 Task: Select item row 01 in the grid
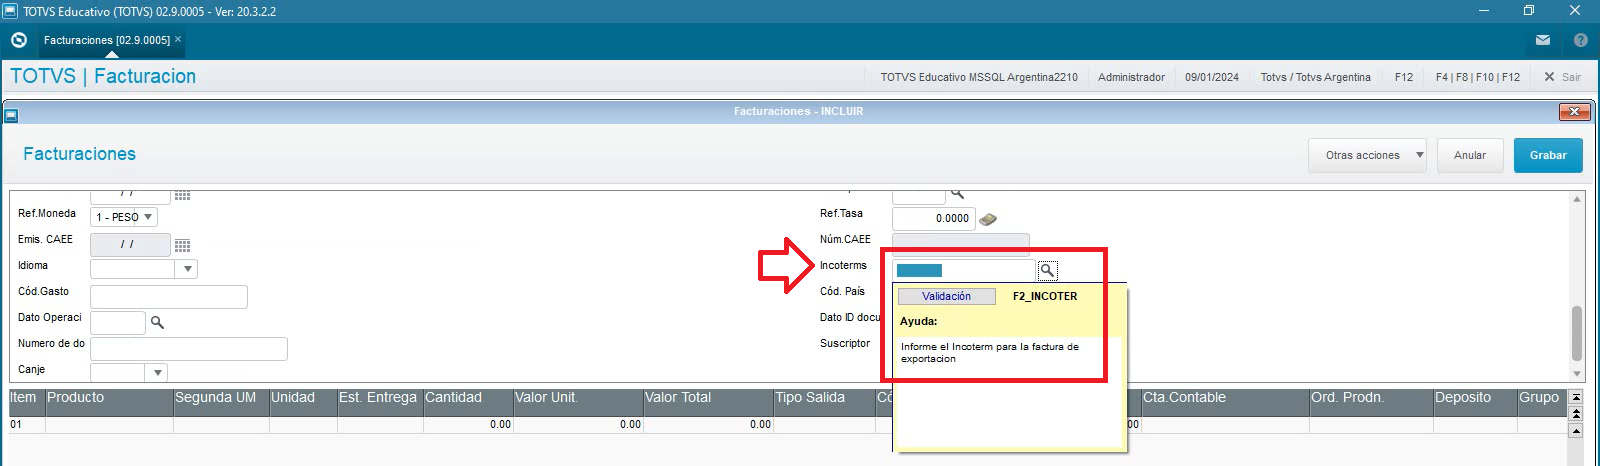click(26, 424)
